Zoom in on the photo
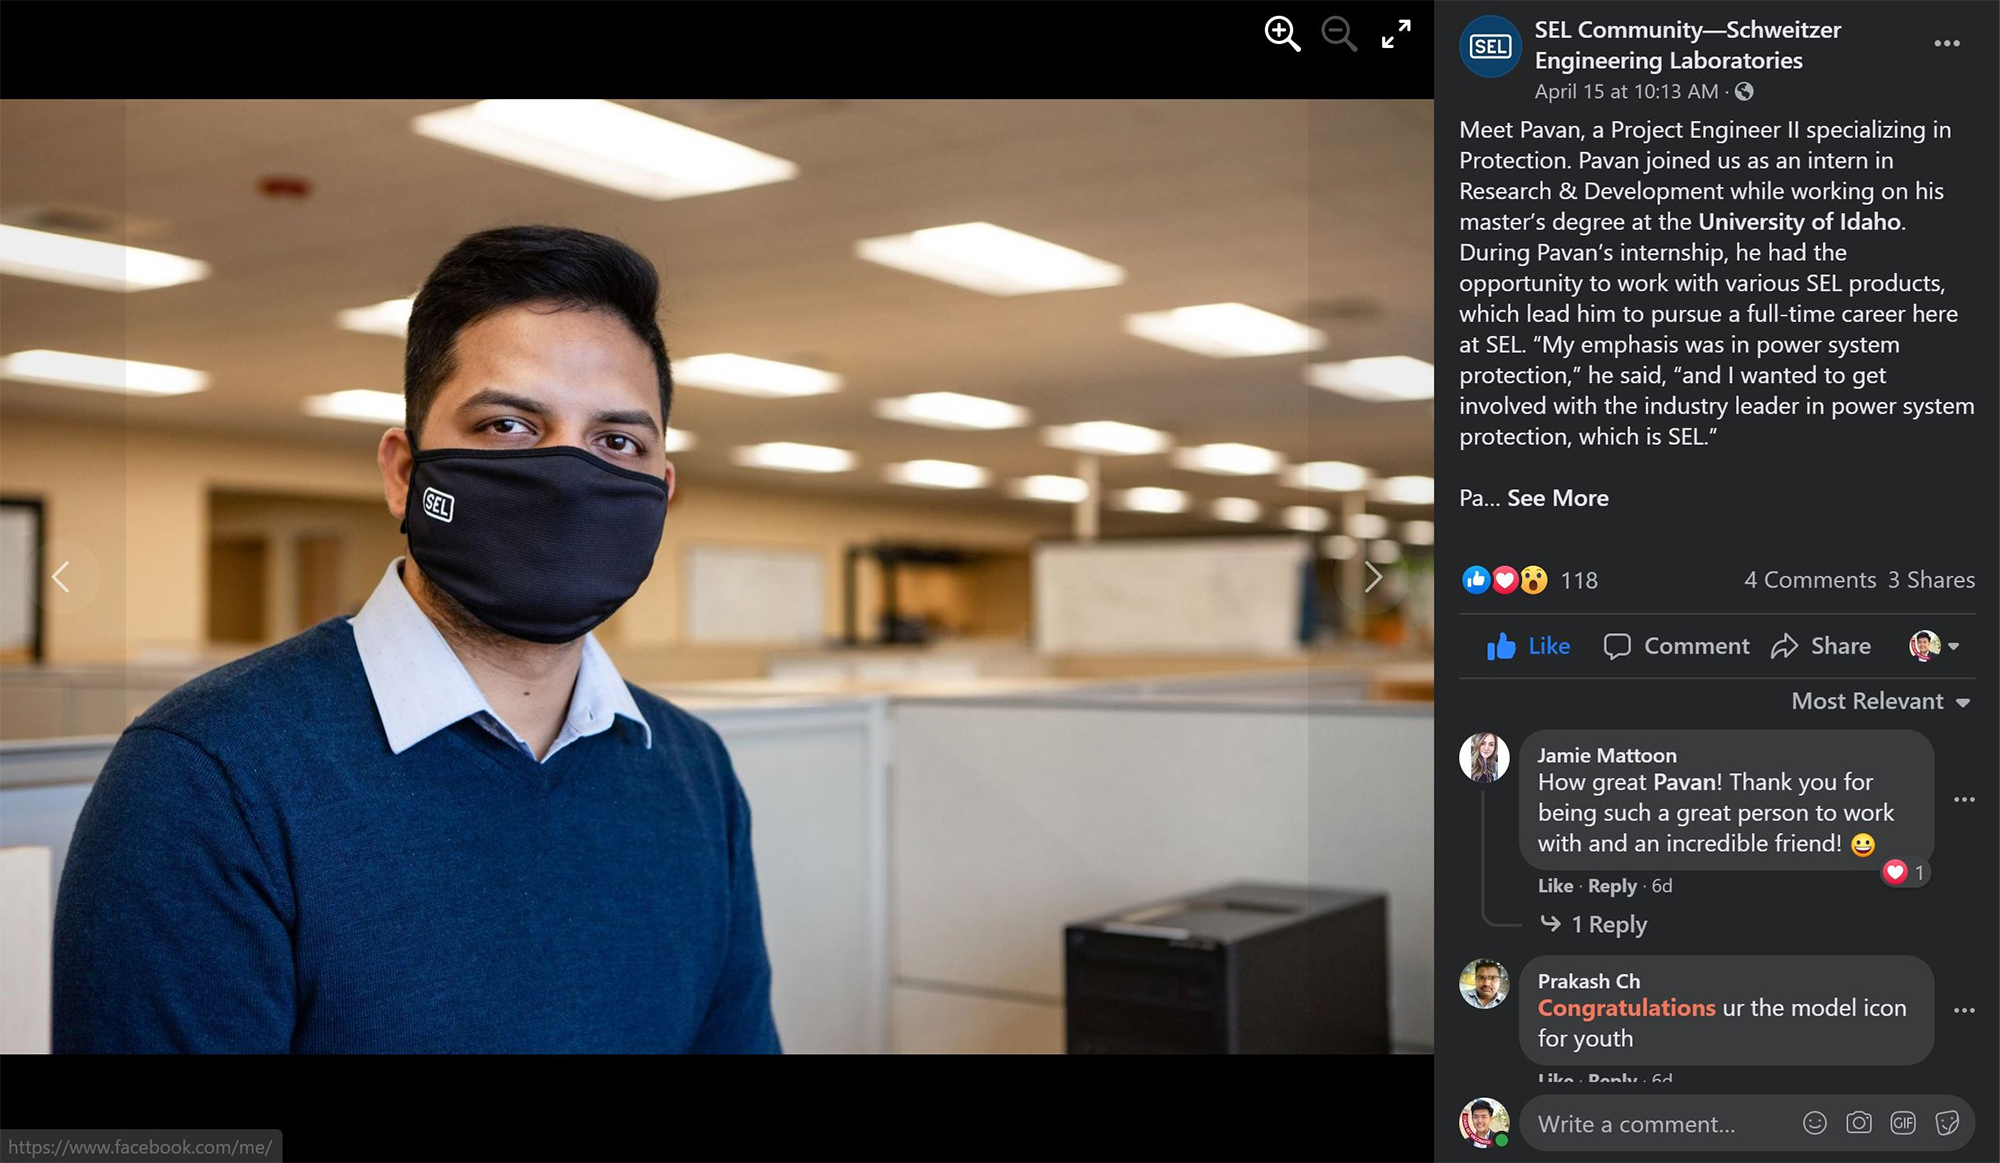Viewport: 2000px width, 1163px height. point(1282,34)
